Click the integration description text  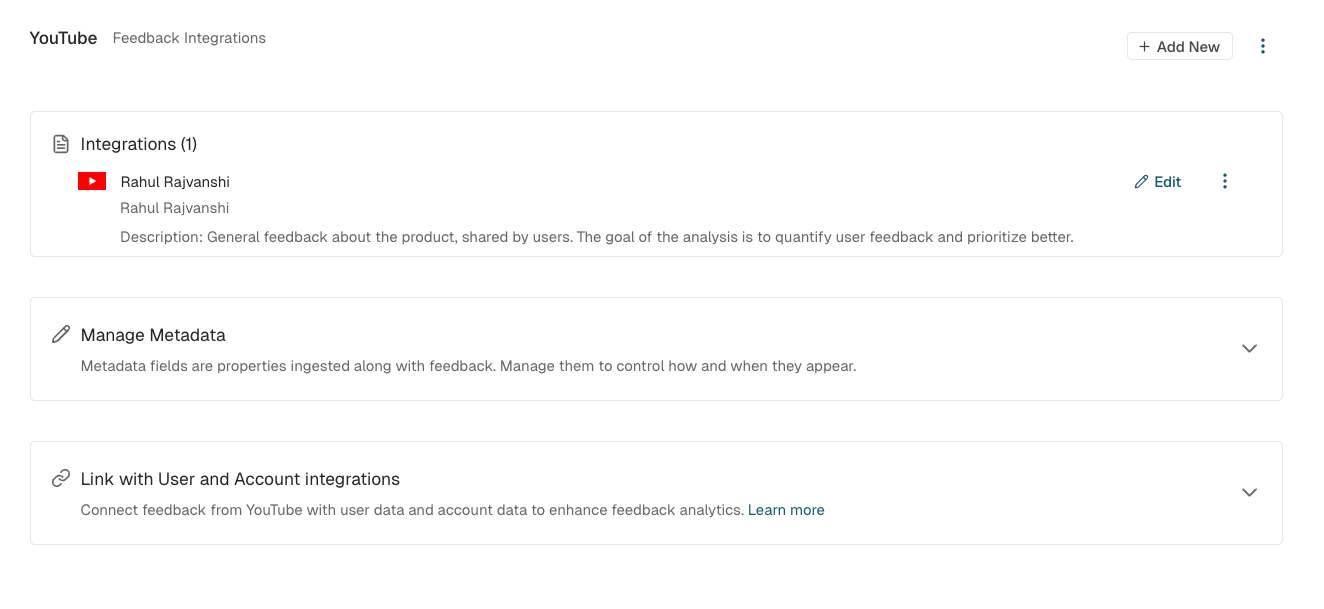(597, 238)
